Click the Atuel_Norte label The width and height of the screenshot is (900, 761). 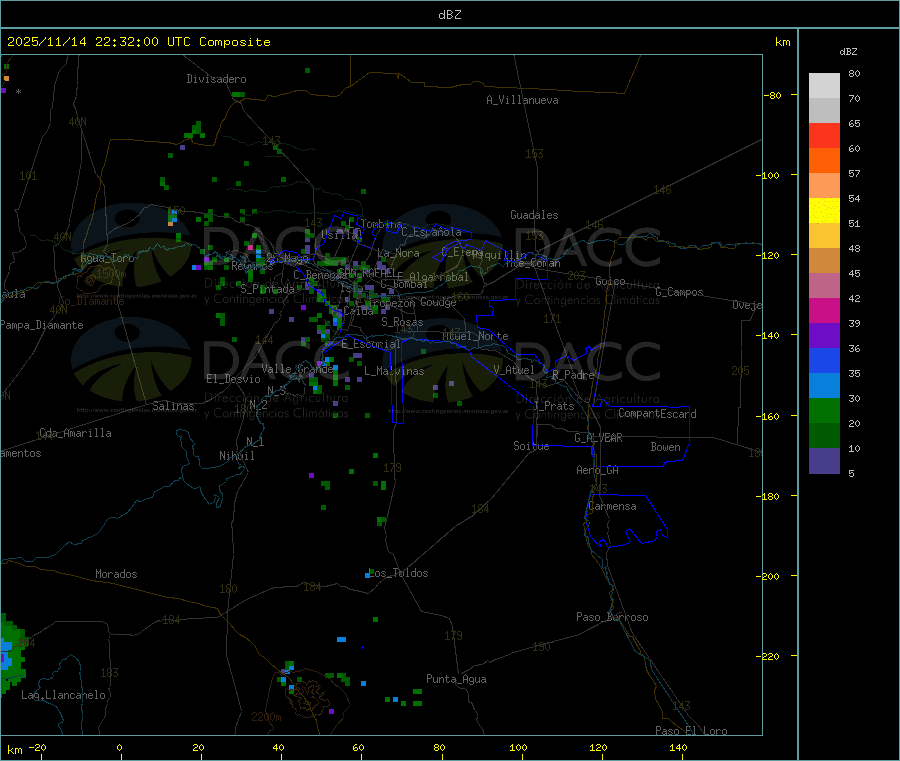point(475,336)
